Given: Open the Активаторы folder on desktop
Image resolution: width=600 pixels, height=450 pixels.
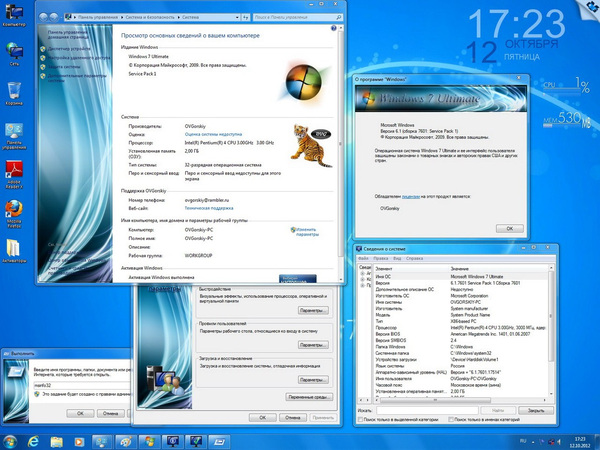Looking at the screenshot, I should 14,246.
